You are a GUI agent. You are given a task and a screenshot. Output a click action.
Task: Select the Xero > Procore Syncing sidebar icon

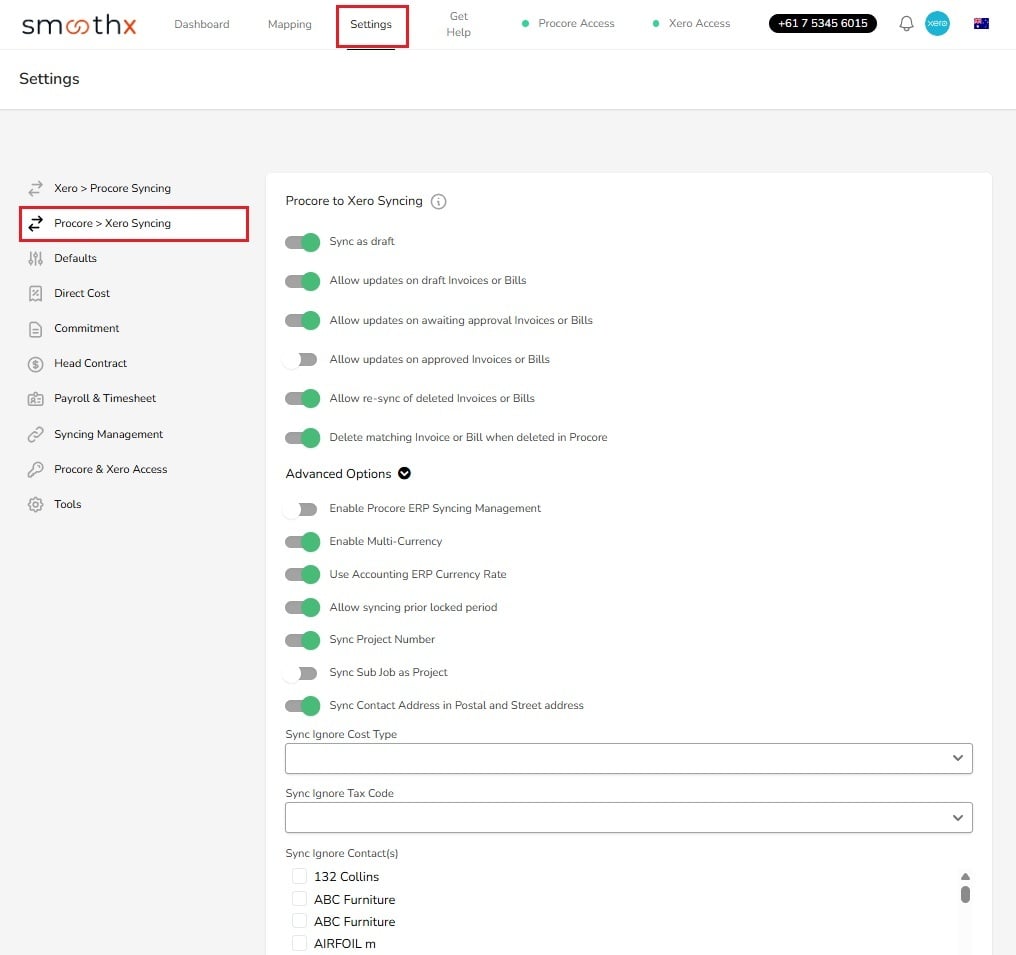point(38,188)
